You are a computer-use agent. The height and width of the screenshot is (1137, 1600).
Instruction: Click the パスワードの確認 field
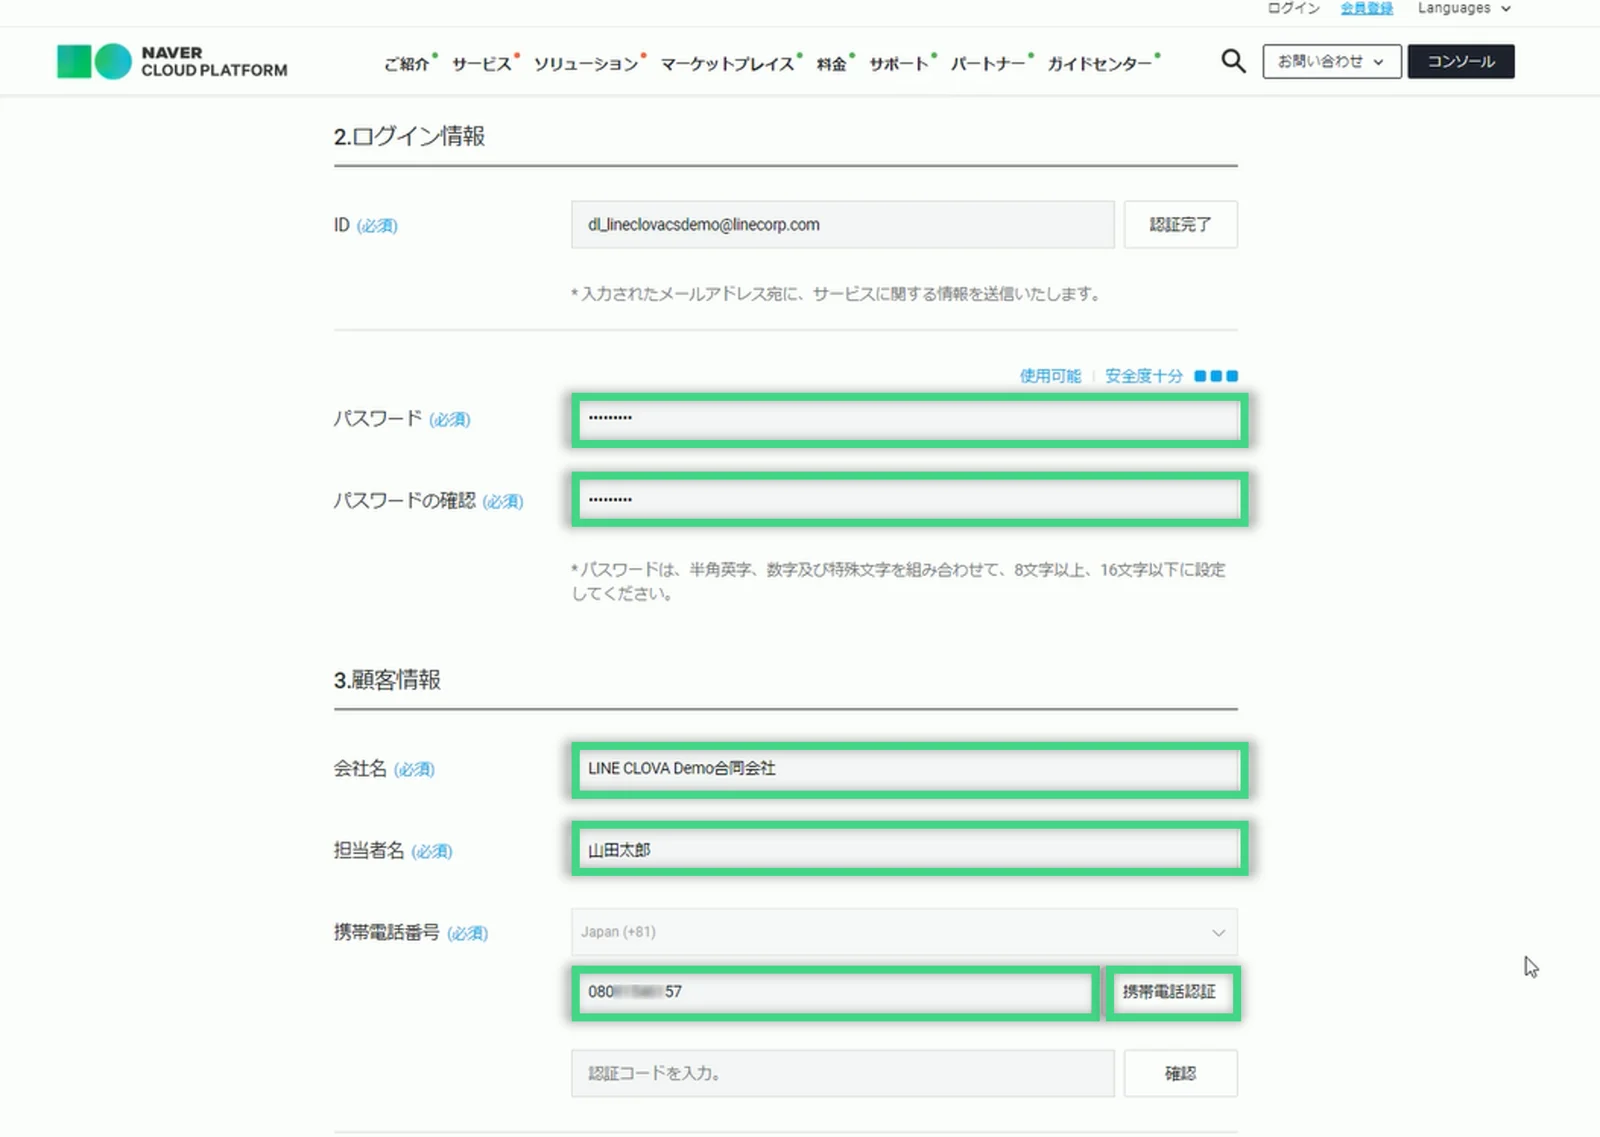point(909,499)
